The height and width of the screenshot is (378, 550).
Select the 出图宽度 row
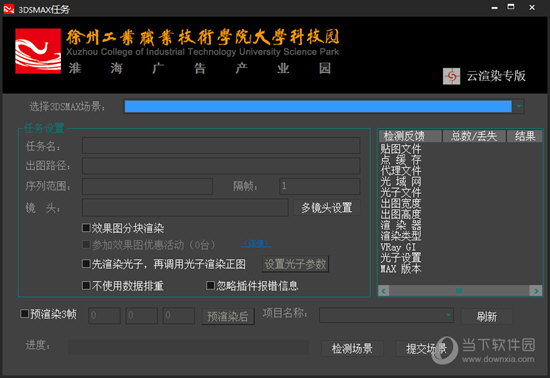[x=401, y=203]
